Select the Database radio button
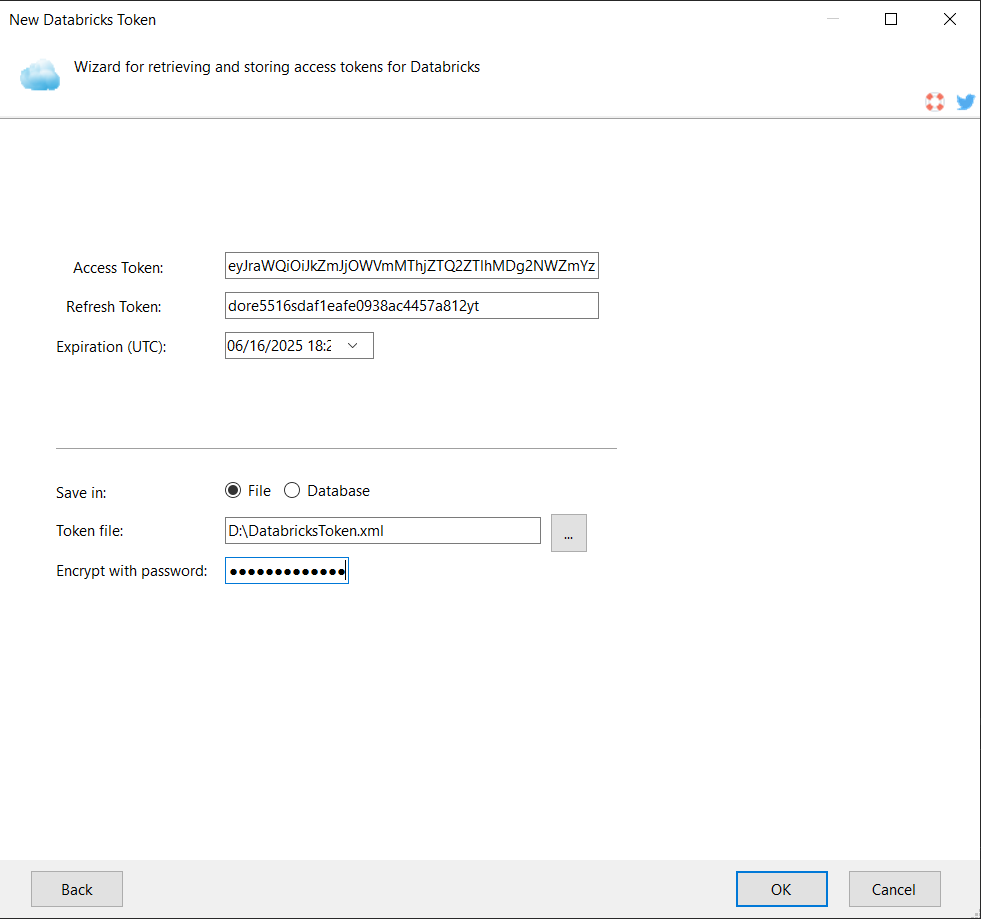 coord(292,490)
